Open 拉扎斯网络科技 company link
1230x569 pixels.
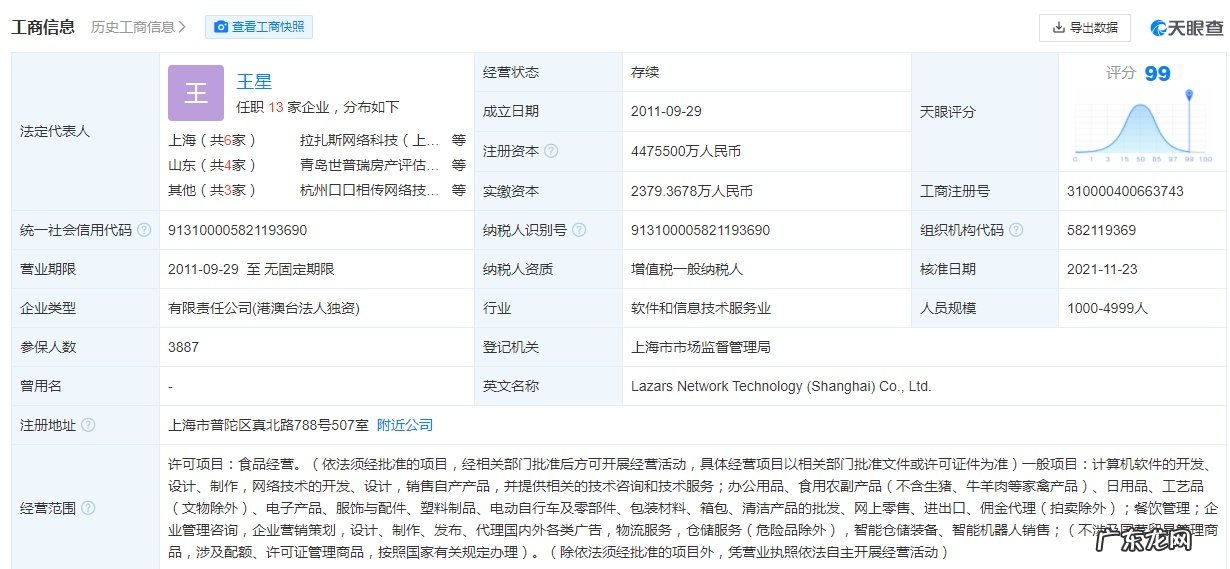pyautogui.click(x=369, y=140)
